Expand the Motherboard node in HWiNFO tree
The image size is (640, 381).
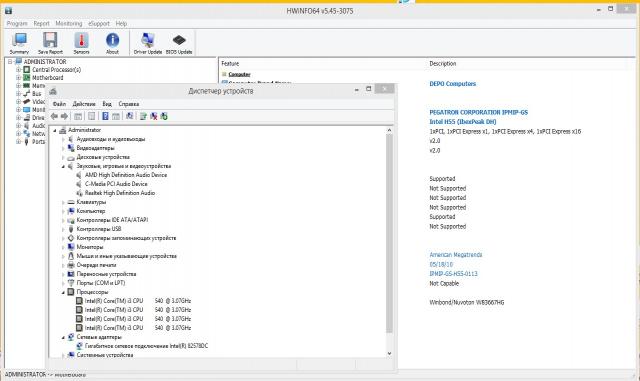(18, 78)
